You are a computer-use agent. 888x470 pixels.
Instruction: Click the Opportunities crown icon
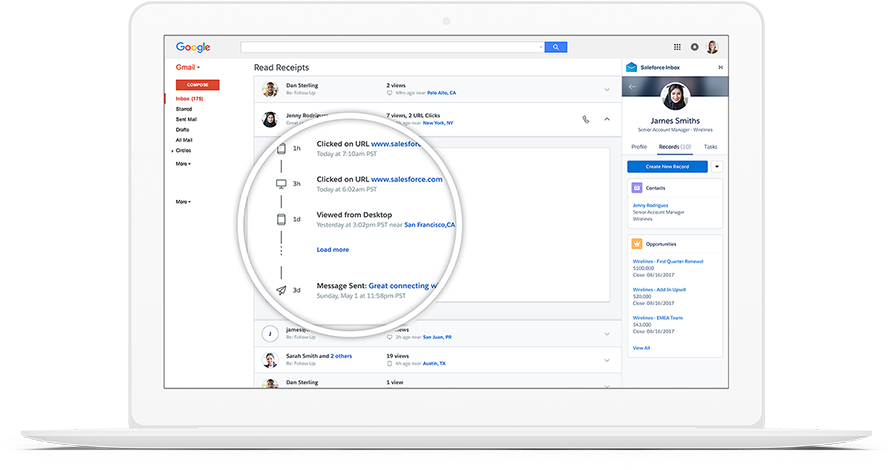637,244
